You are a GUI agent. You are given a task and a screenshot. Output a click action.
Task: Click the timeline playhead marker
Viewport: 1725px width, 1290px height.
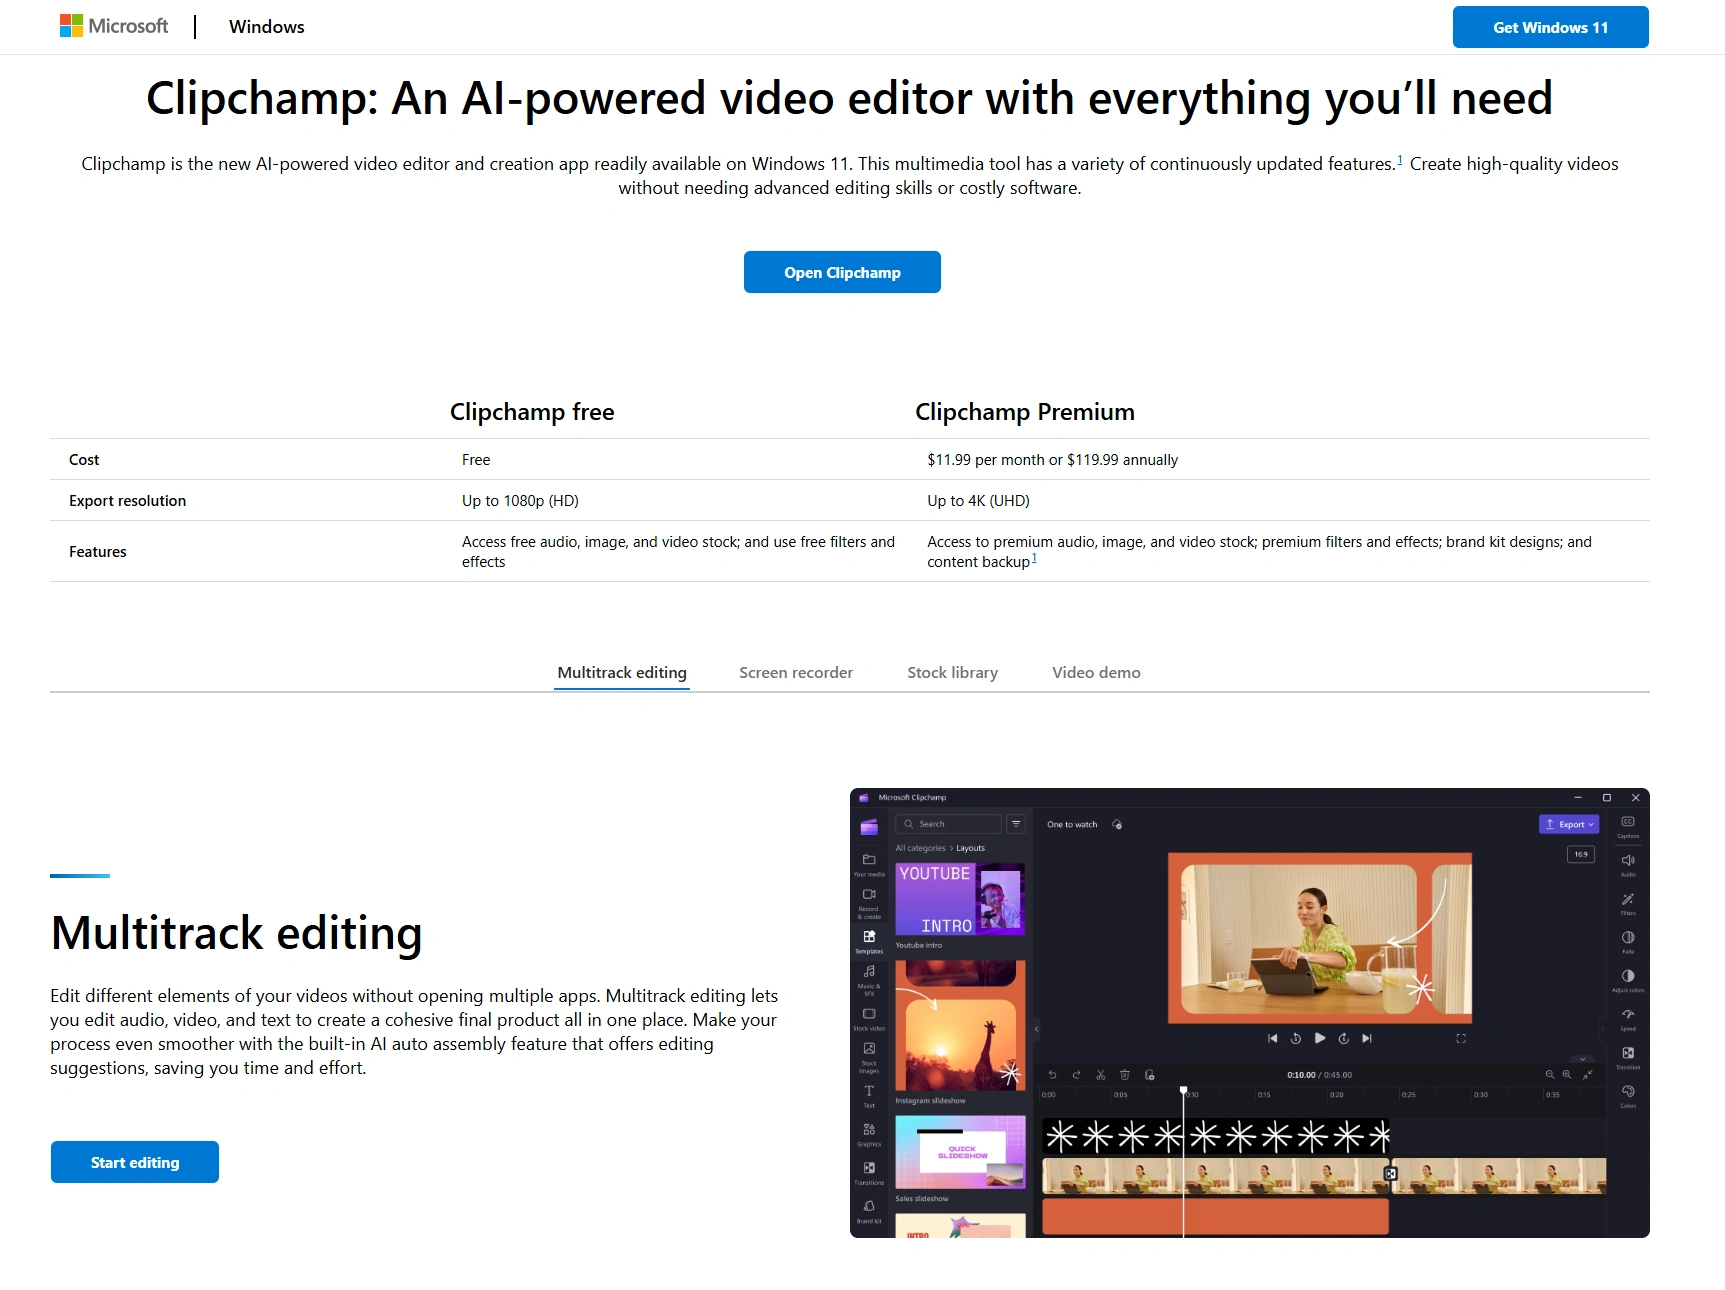pyautogui.click(x=1183, y=1090)
